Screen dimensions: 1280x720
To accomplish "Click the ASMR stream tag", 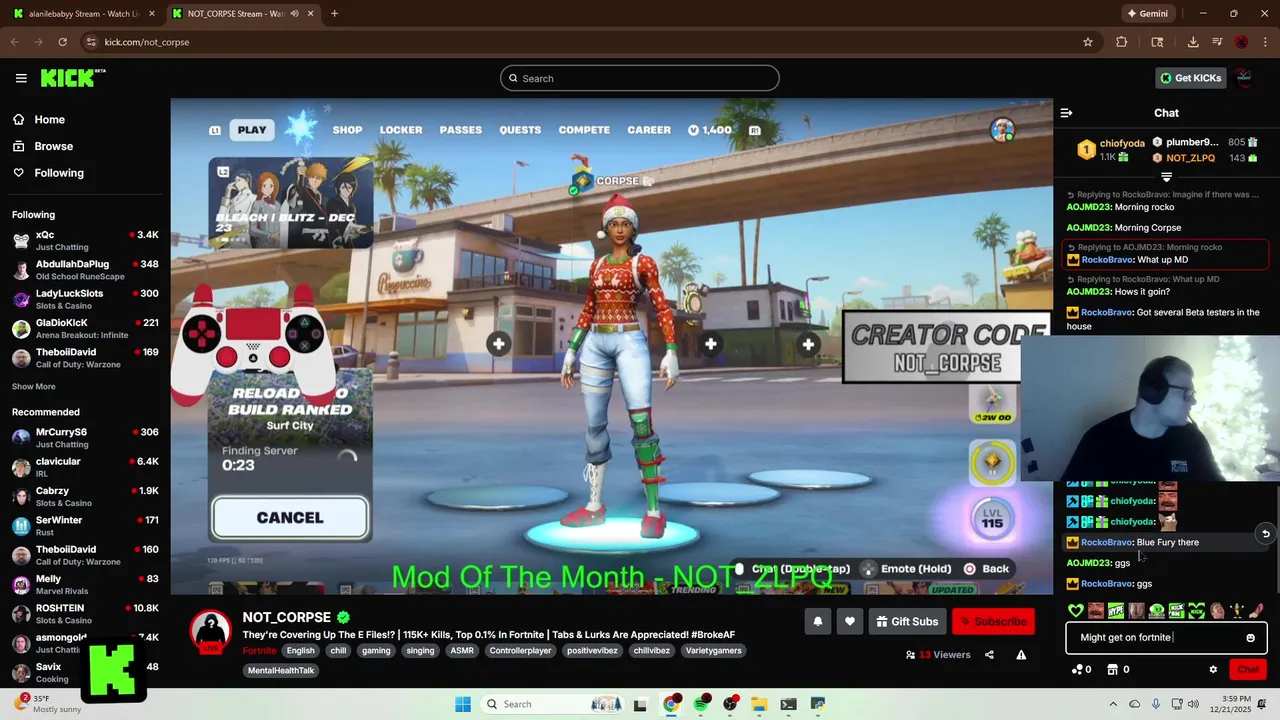I will pos(462,651).
